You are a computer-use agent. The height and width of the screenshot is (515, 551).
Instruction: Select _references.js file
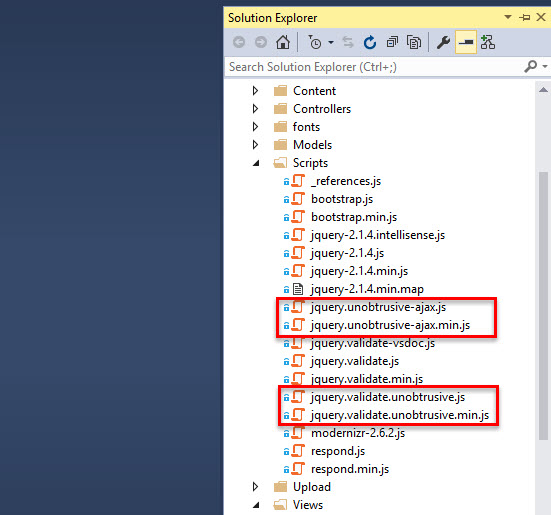point(346,181)
